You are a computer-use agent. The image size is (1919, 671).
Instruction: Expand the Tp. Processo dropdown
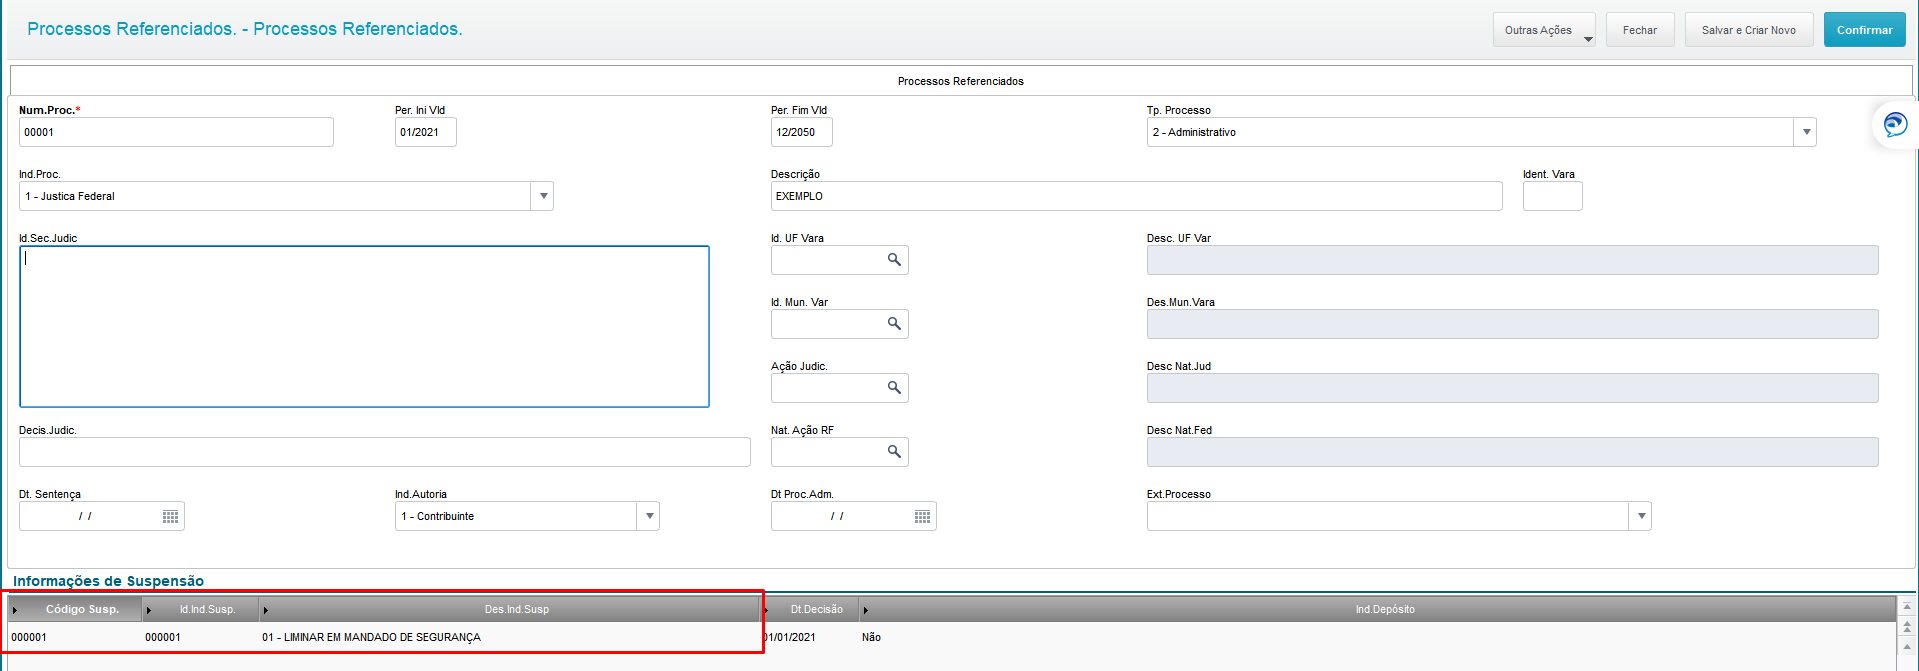click(1806, 132)
